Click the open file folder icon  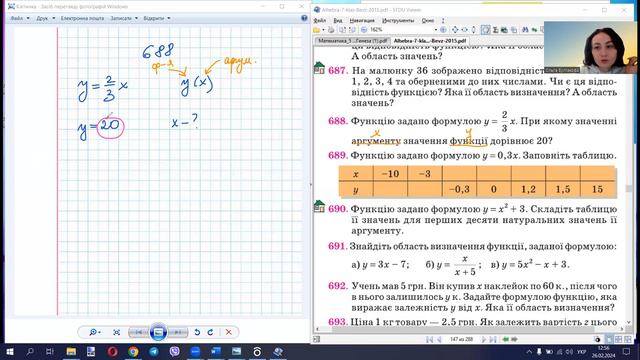point(317,30)
